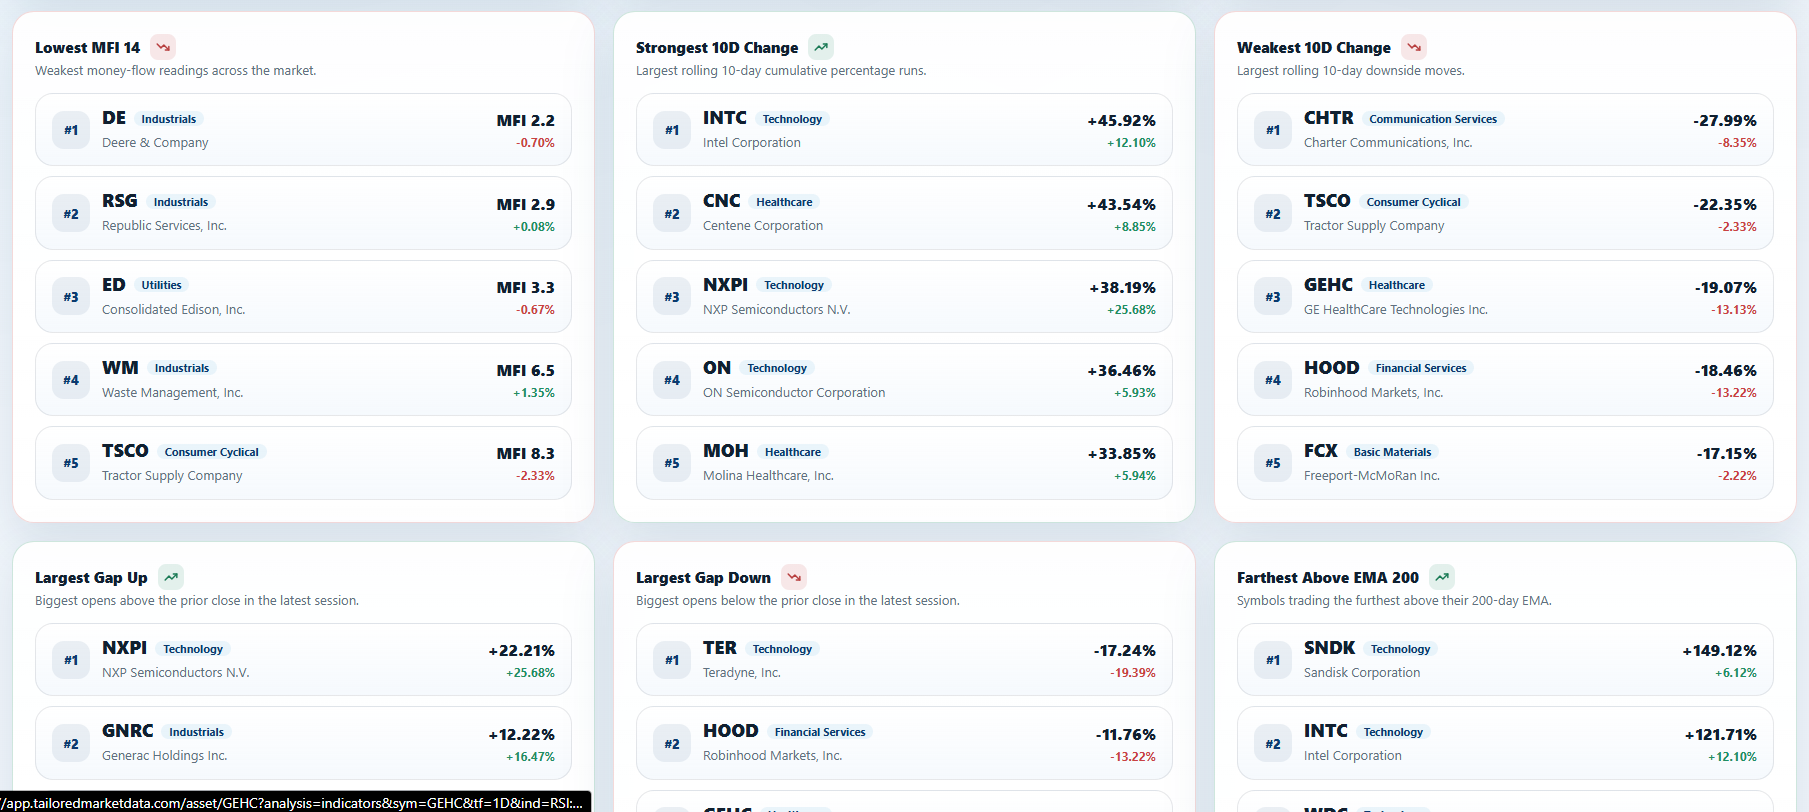The image size is (1809, 812).
Task: Click the Technology tag on the TER card
Action: 782,649
